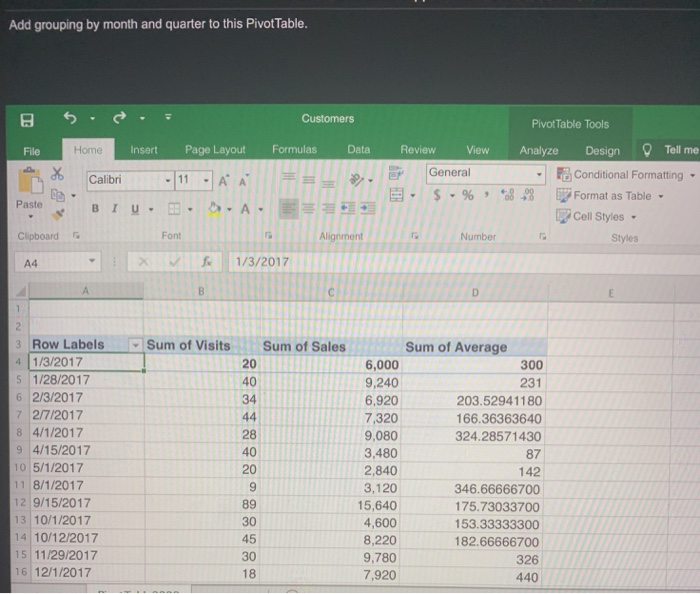Toggle Align Left
This screenshot has height=594, width=700.
click(x=289, y=209)
